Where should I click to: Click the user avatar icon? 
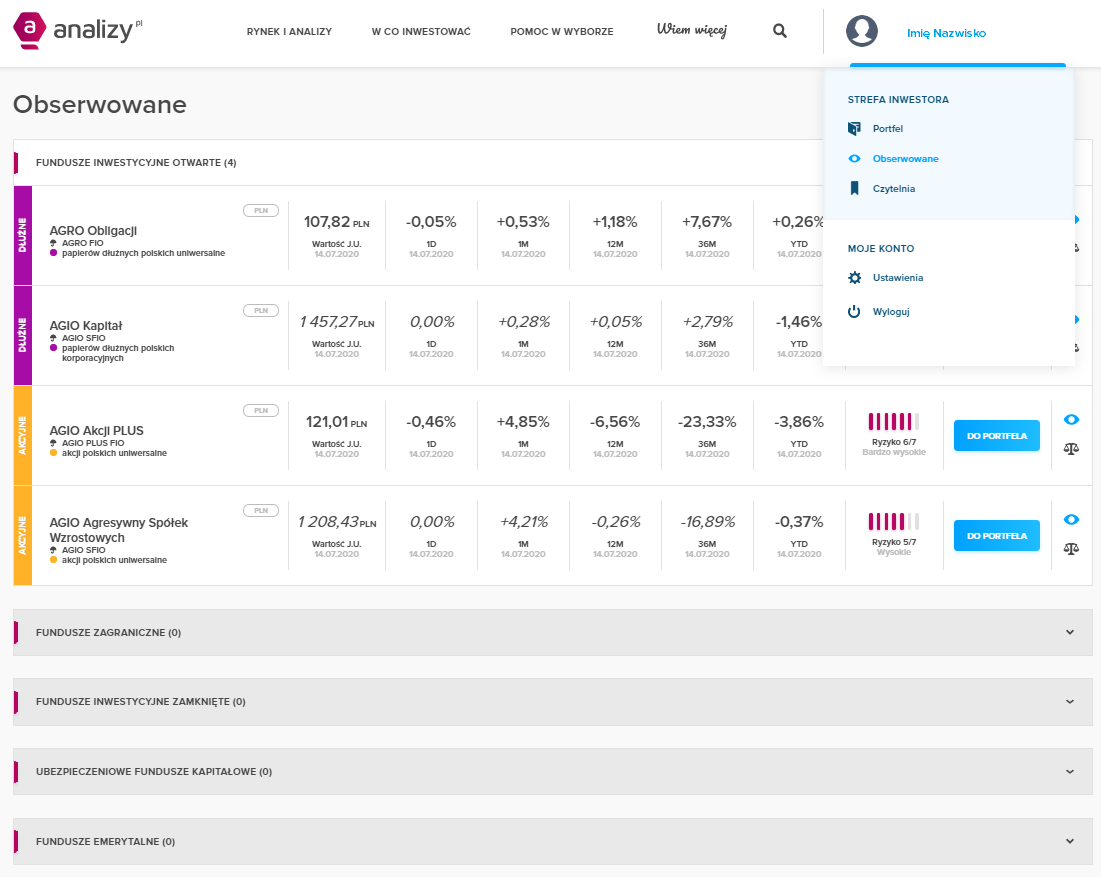(861, 31)
